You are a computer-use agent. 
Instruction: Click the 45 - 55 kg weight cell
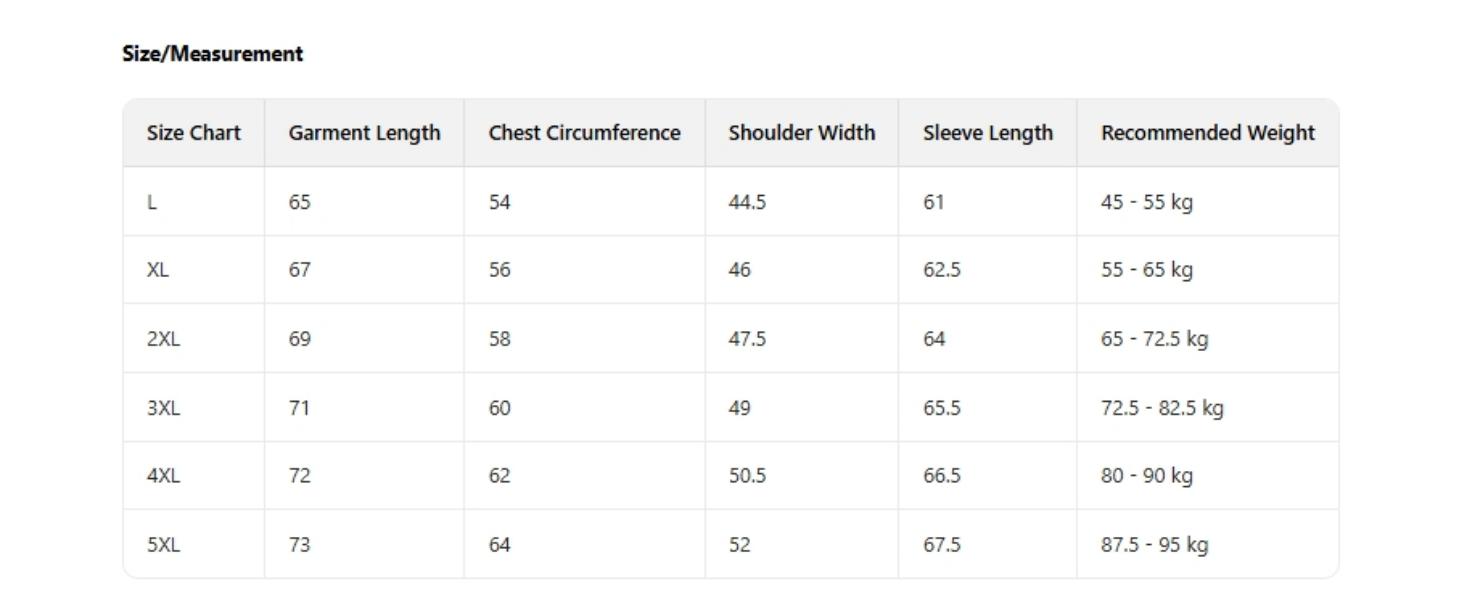coord(1146,202)
